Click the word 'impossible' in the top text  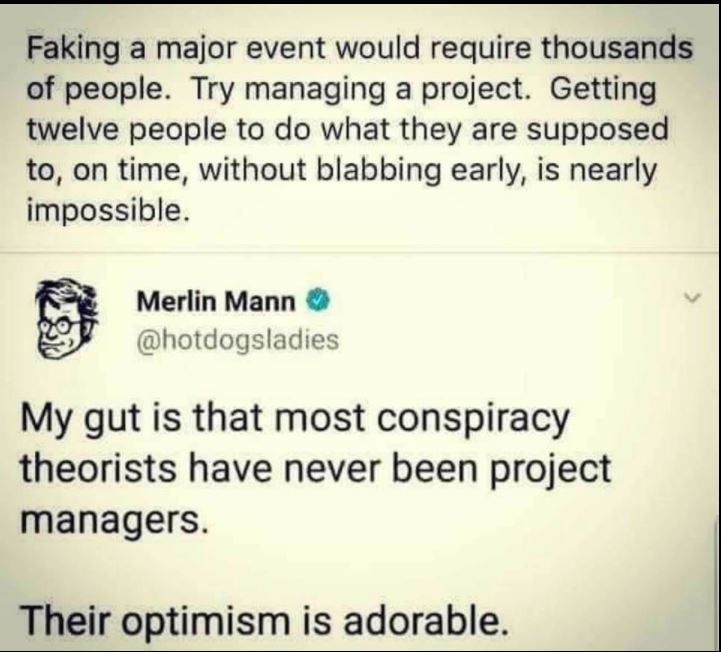105,211
